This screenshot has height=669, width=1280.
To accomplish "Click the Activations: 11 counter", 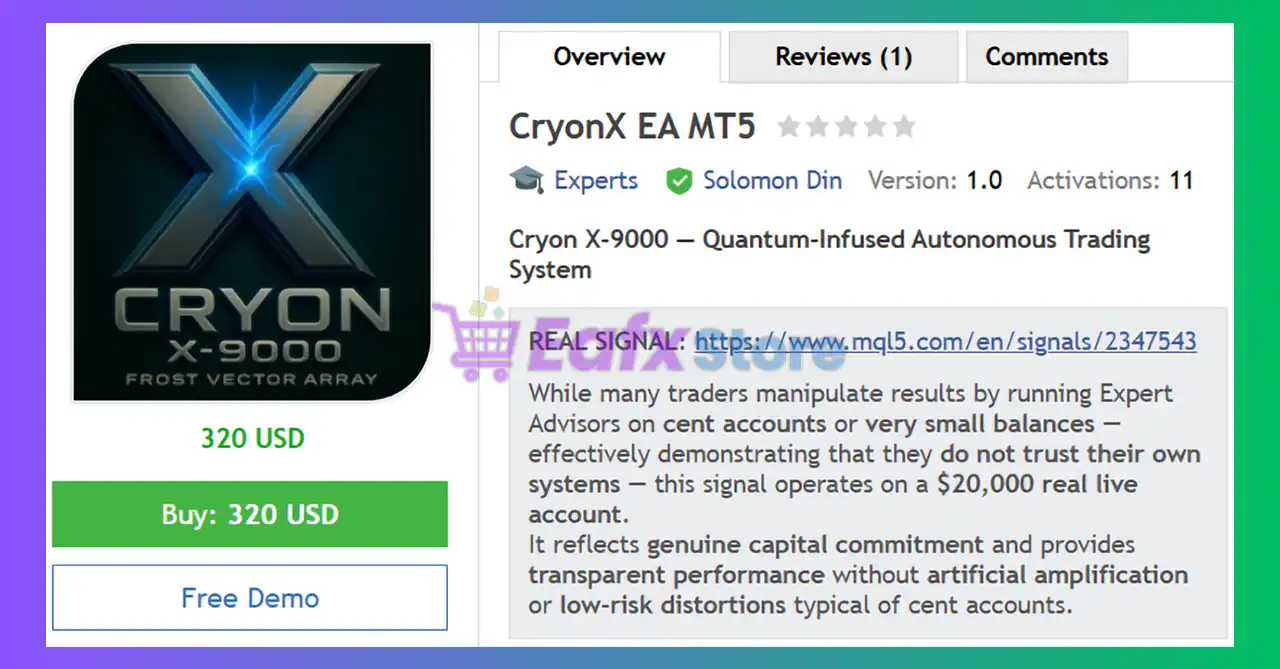I will point(1110,181).
